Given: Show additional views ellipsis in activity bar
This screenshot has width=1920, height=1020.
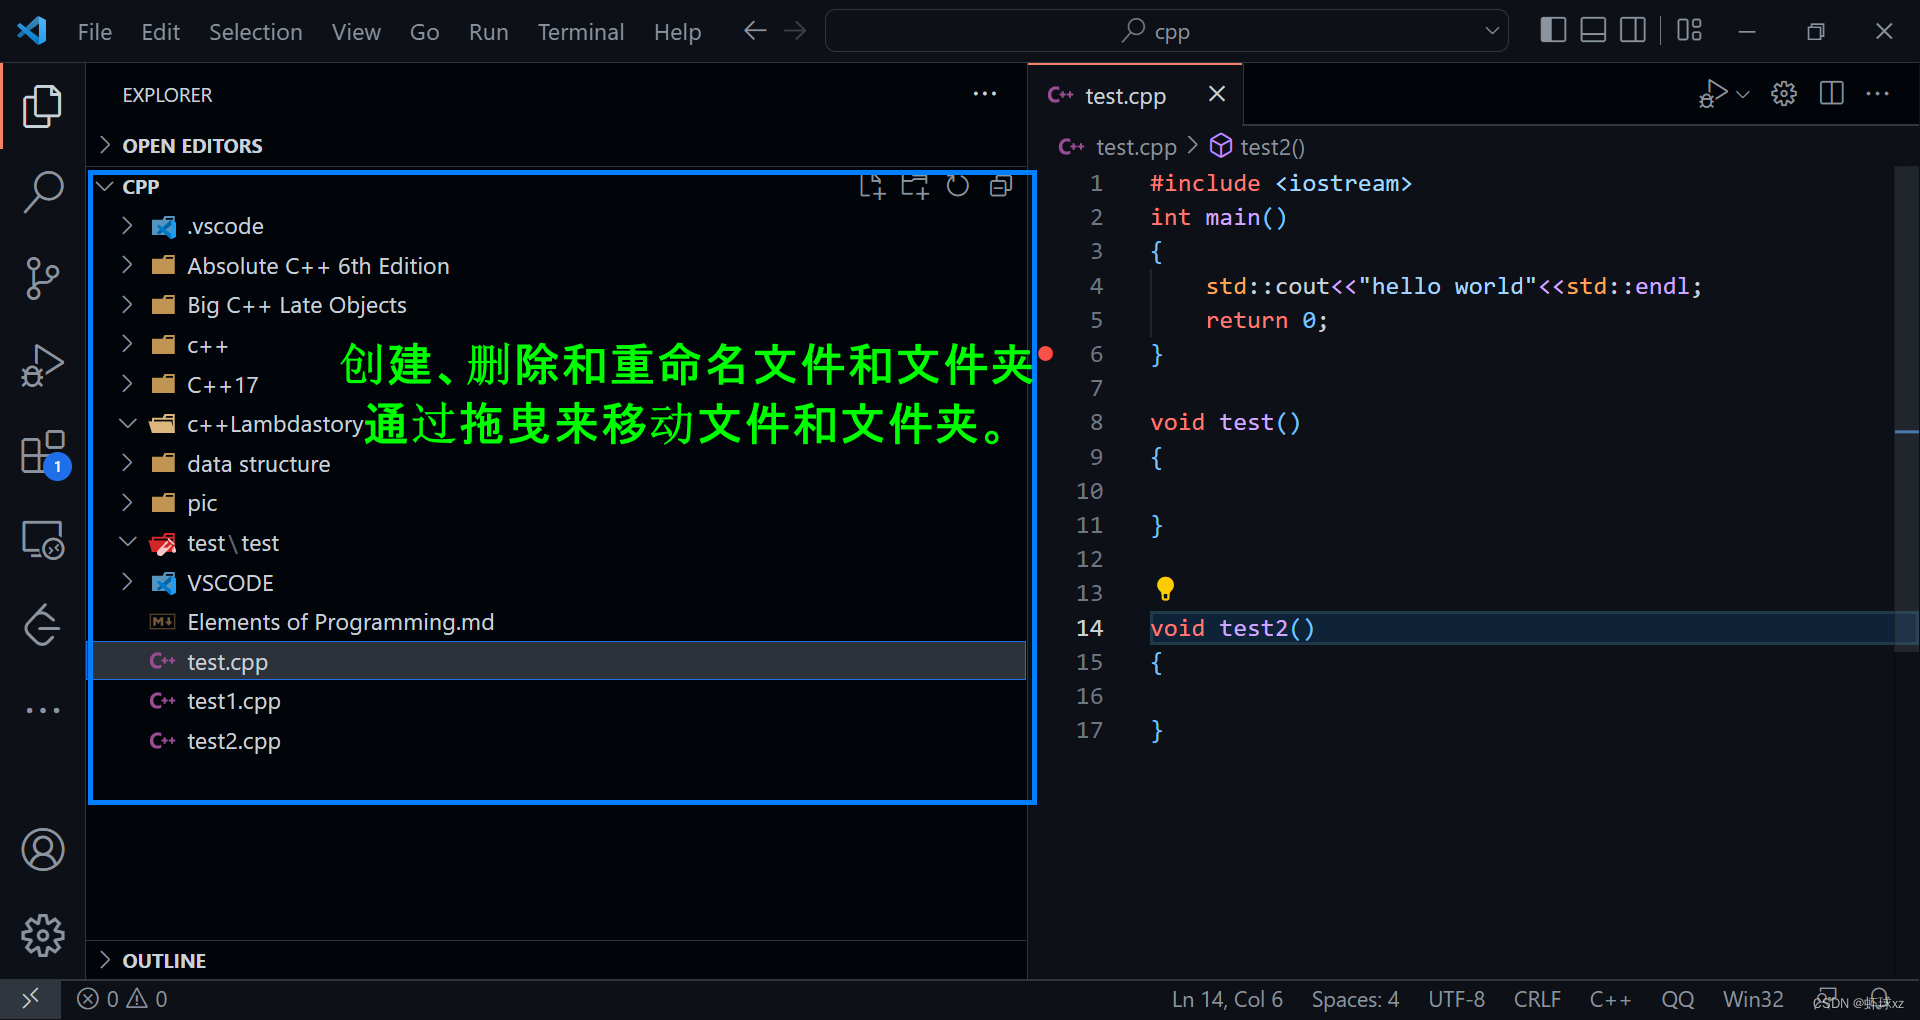Looking at the screenshot, I should [x=42, y=710].
